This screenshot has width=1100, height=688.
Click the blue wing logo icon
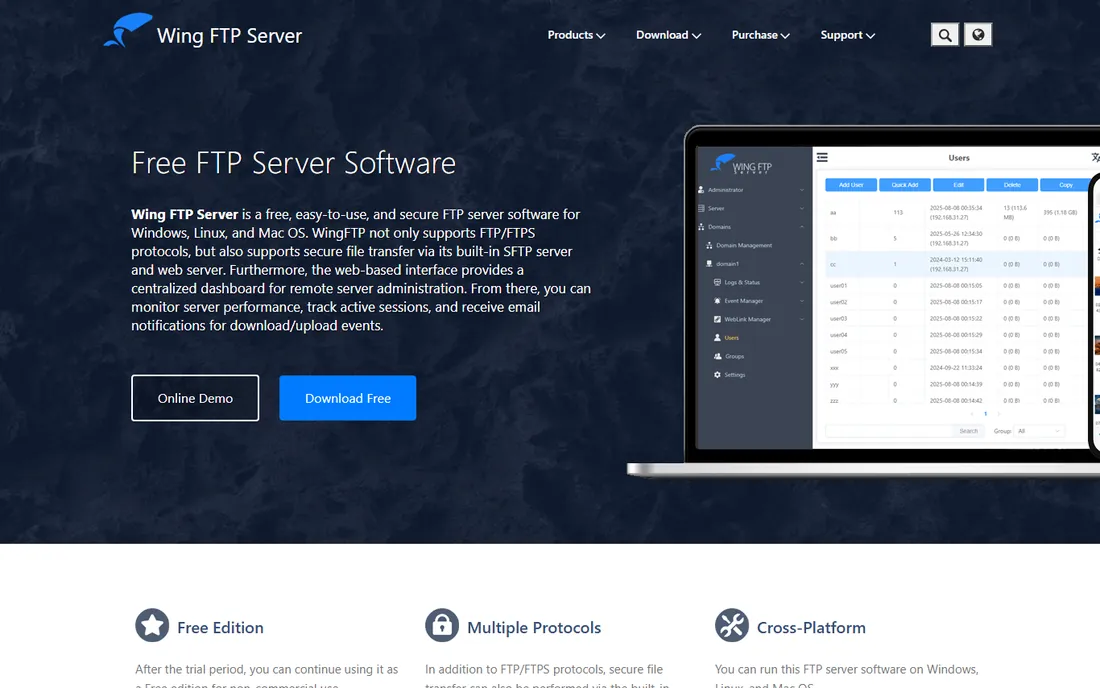pos(128,30)
